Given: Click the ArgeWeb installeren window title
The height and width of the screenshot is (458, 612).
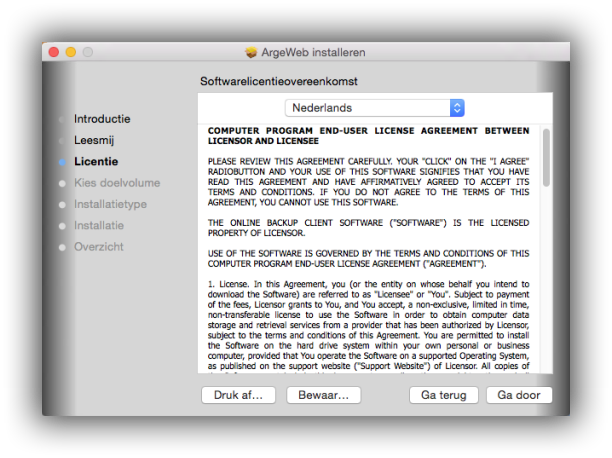Looking at the screenshot, I should point(313,52).
